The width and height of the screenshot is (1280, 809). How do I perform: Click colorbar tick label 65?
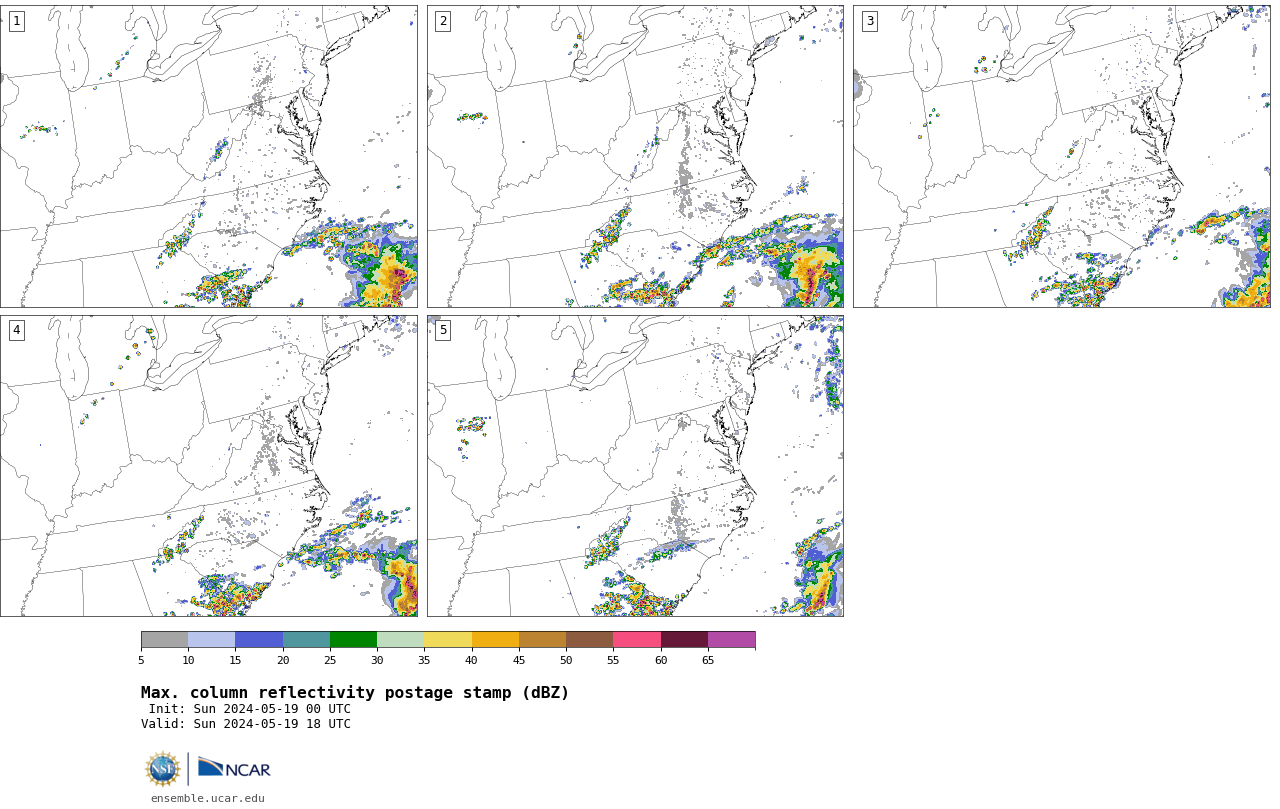point(708,660)
